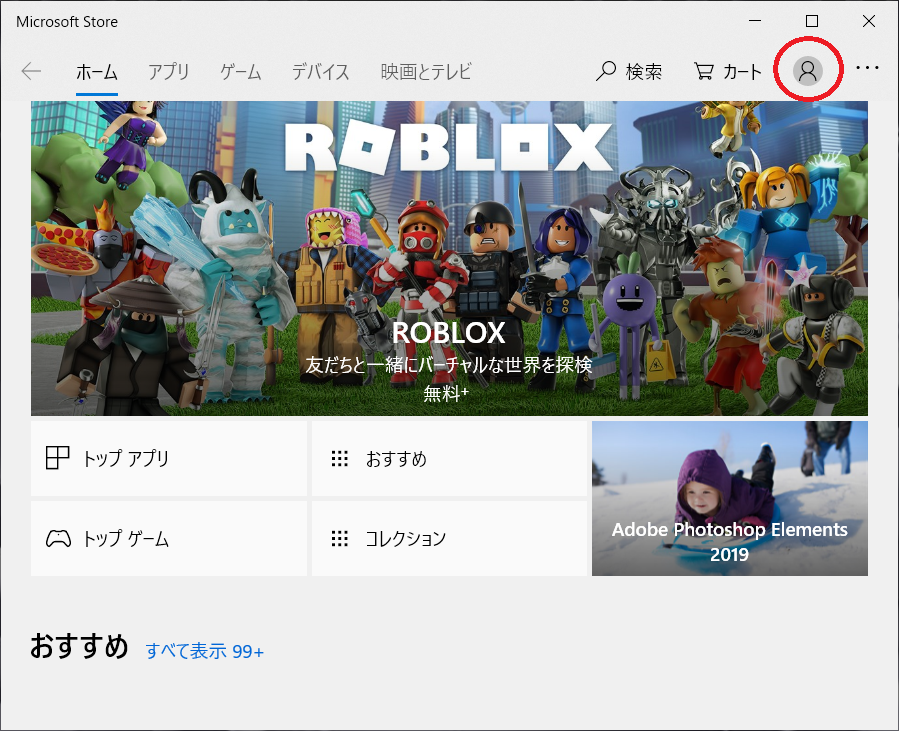Viewport: 899px width, 731px height.
Task: Click the カート cart label
Action: [x=742, y=72]
